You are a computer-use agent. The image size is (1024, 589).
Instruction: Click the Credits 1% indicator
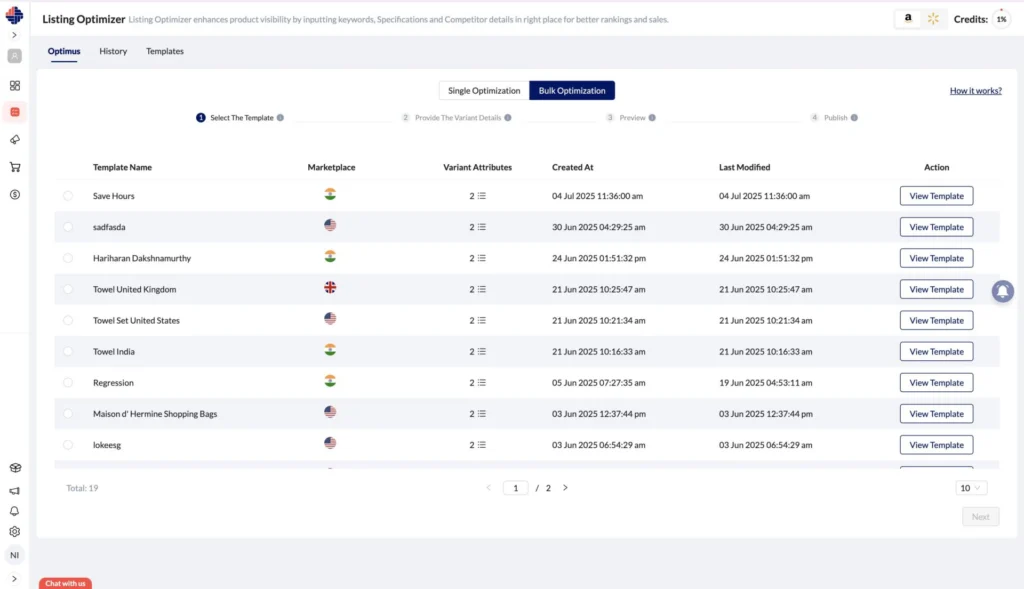click(1001, 19)
